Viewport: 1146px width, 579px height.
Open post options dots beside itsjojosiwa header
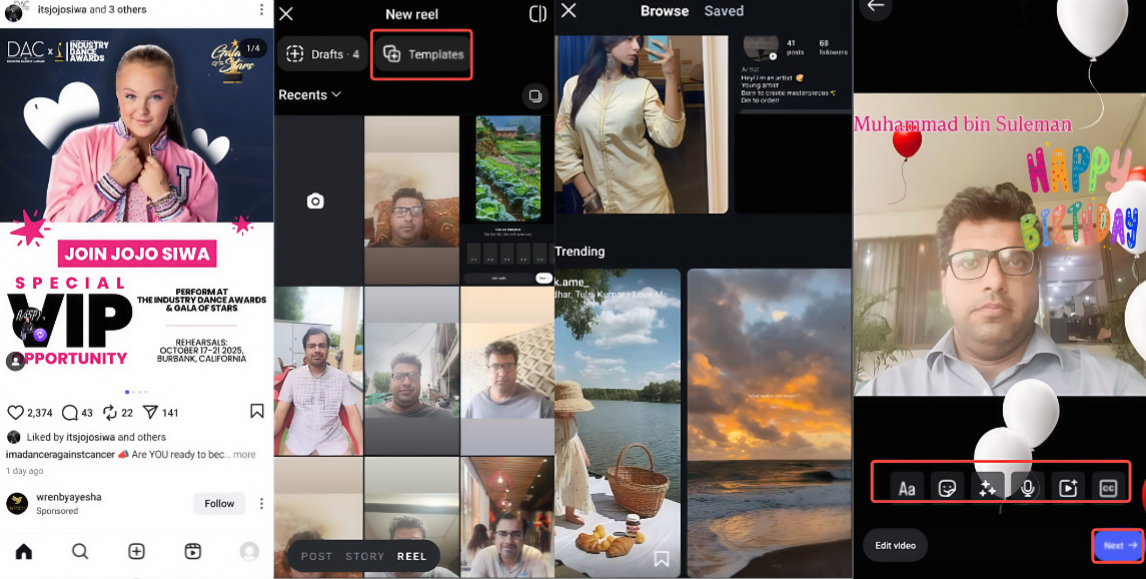tap(261, 10)
